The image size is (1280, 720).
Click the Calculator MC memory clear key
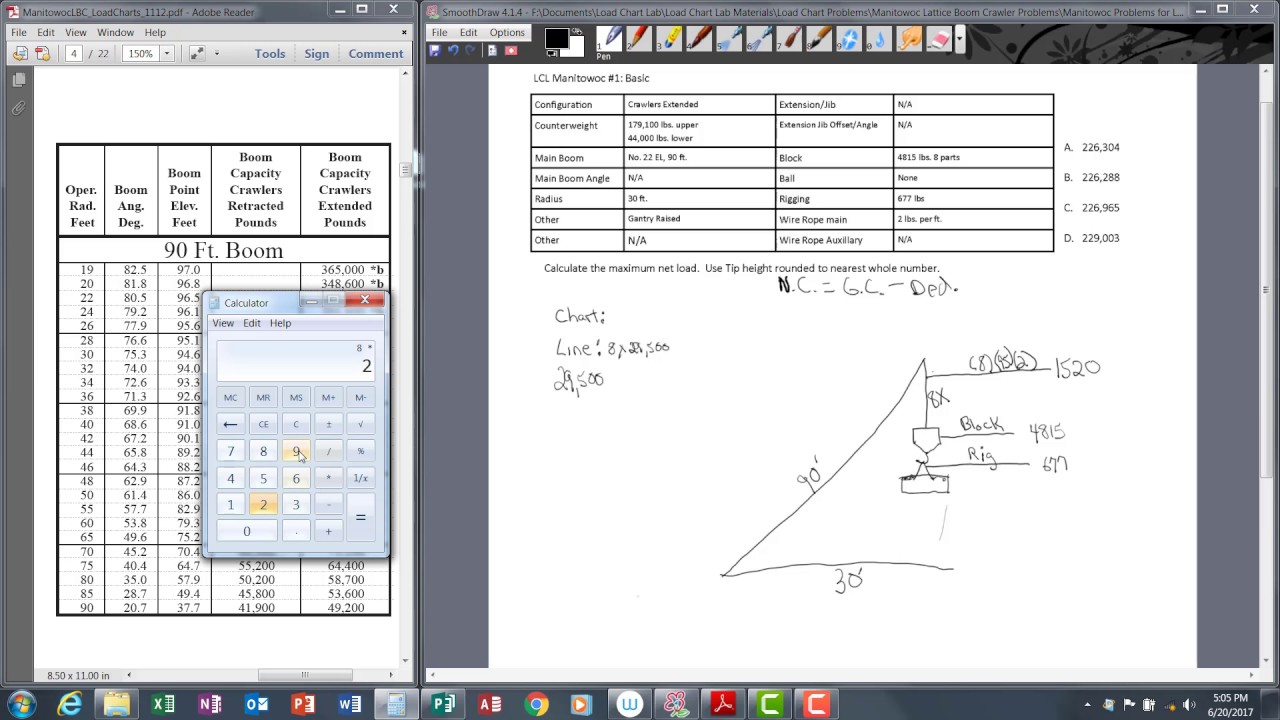[231, 397]
